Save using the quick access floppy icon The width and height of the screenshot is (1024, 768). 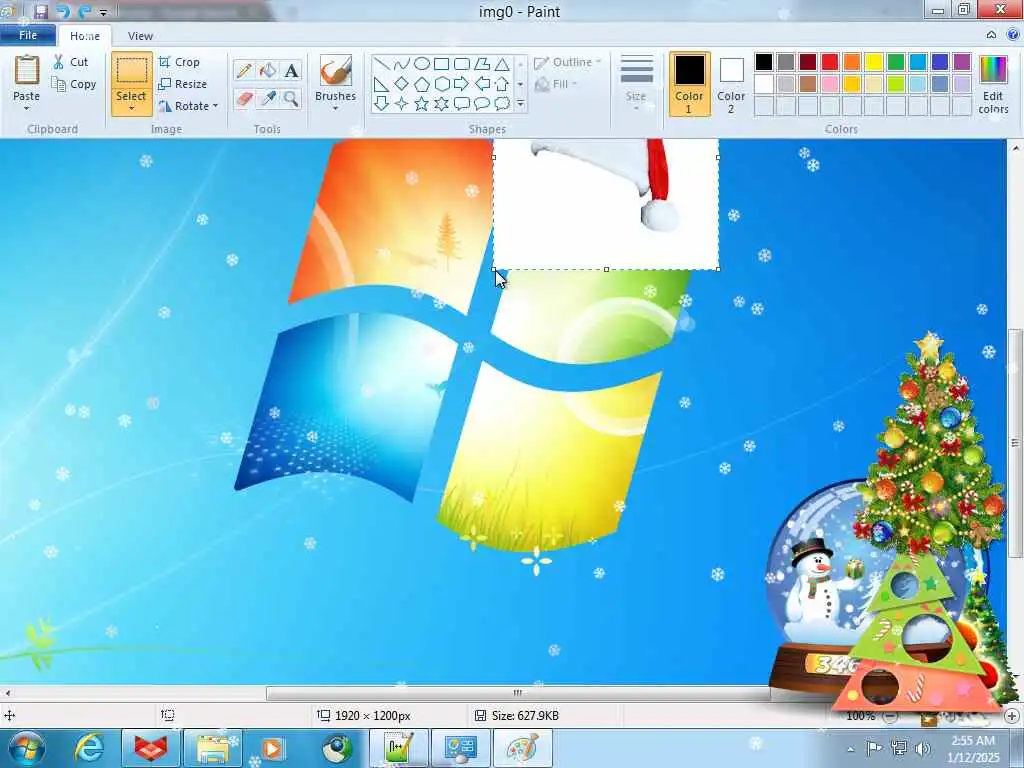tap(41, 11)
